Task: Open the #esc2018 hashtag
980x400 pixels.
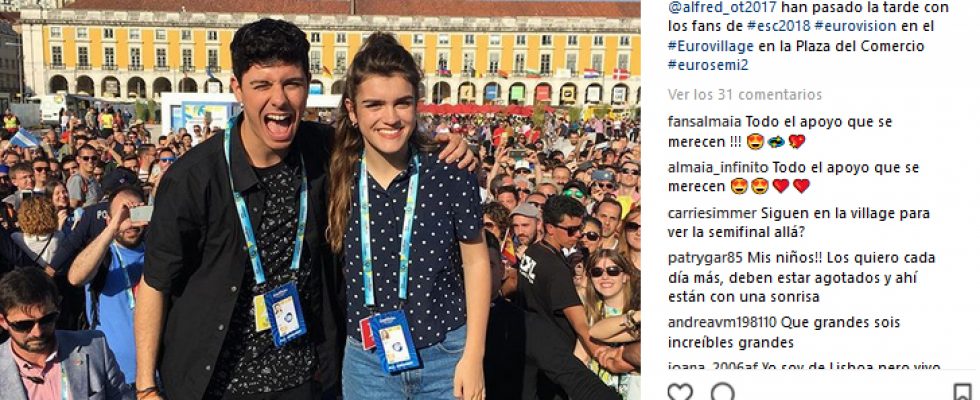Action: pos(779,26)
